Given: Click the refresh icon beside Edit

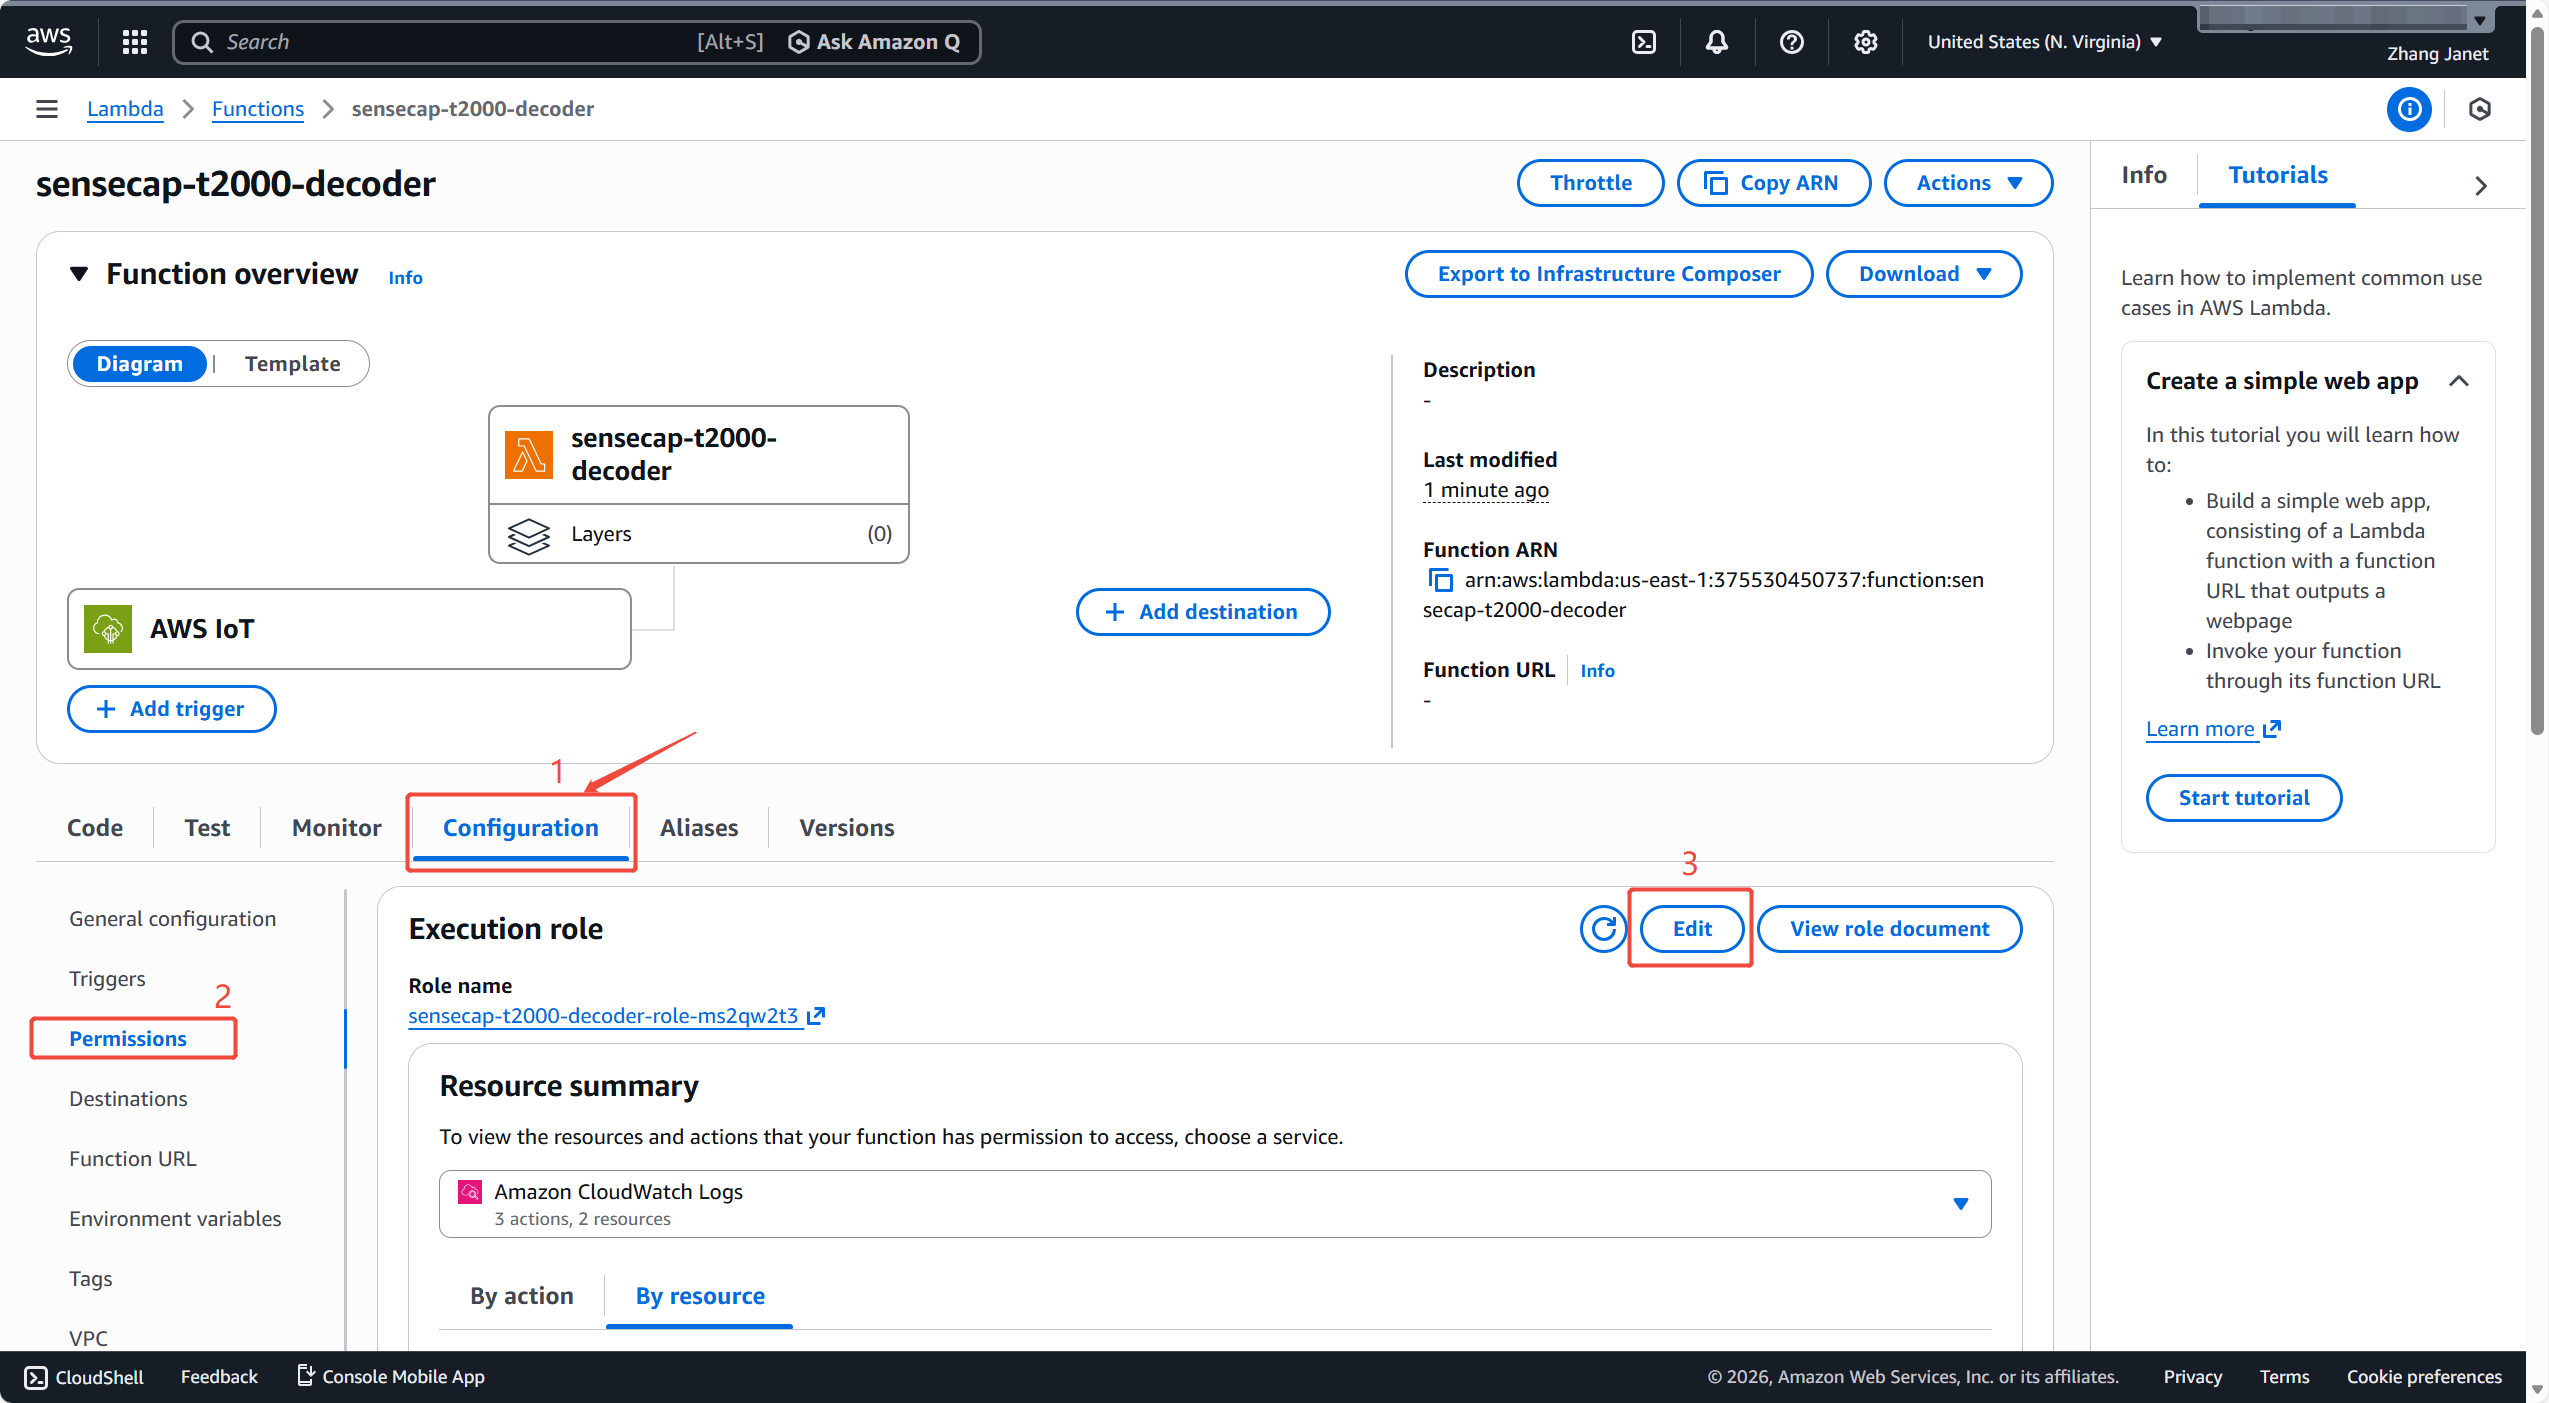Looking at the screenshot, I should [1602, 929].
